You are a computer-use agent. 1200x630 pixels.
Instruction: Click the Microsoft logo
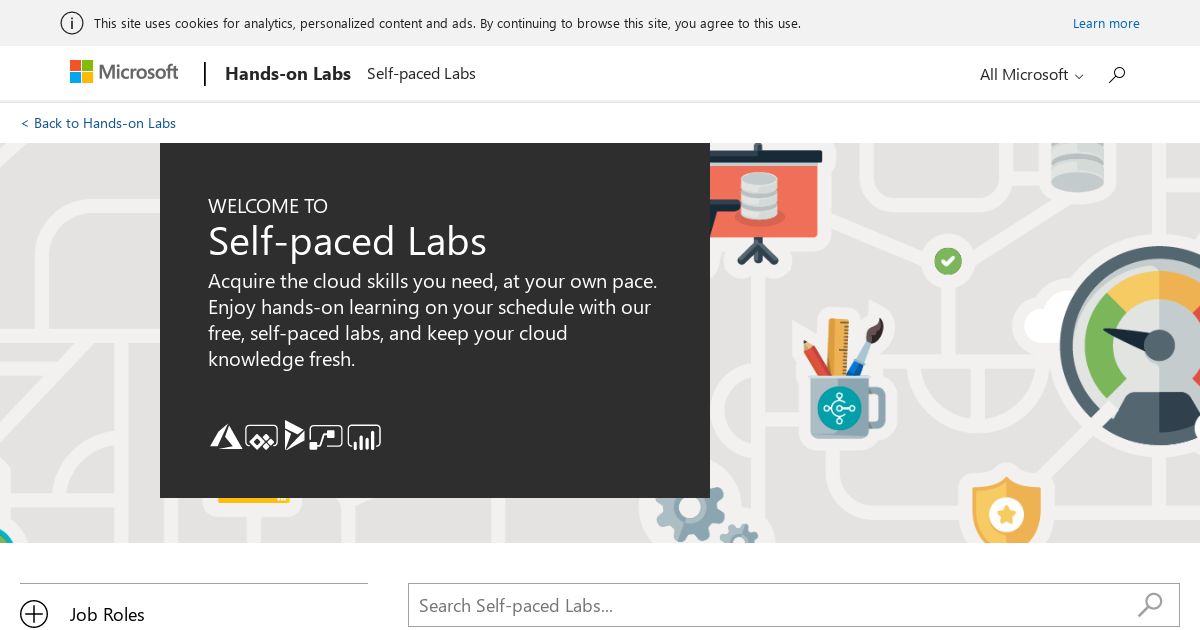coord(124,72)
